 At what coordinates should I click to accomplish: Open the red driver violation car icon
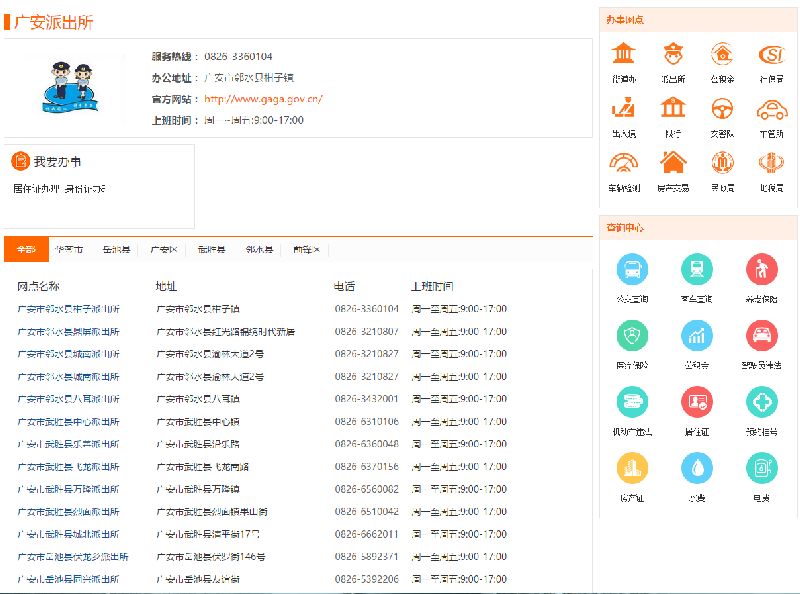point(762,335)
